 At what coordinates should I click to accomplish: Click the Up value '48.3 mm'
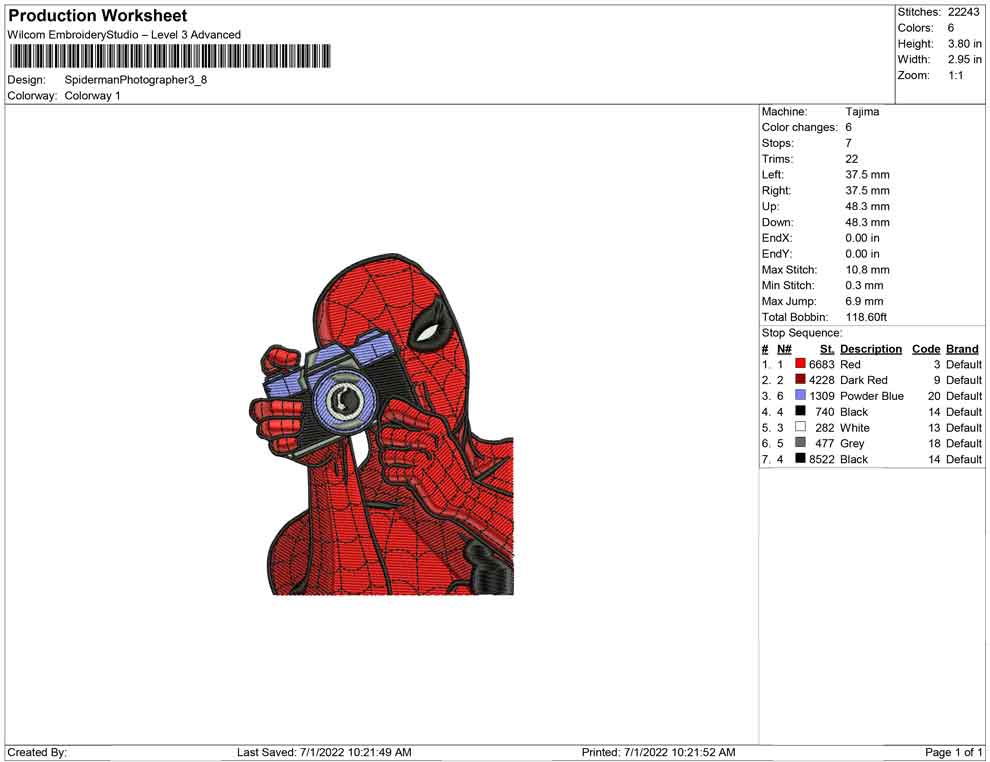tap(868, 206)
